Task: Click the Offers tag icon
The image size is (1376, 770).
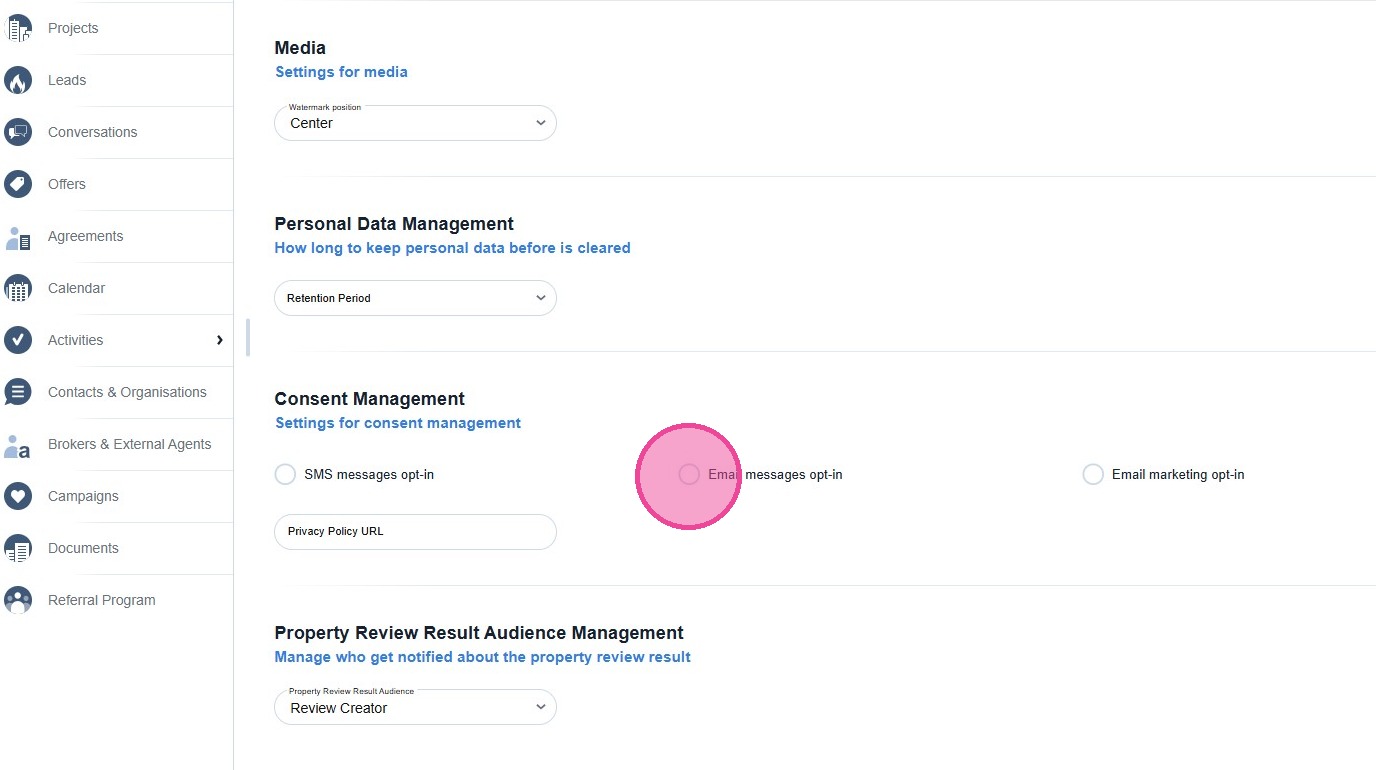Action: (x=18, y=184)
